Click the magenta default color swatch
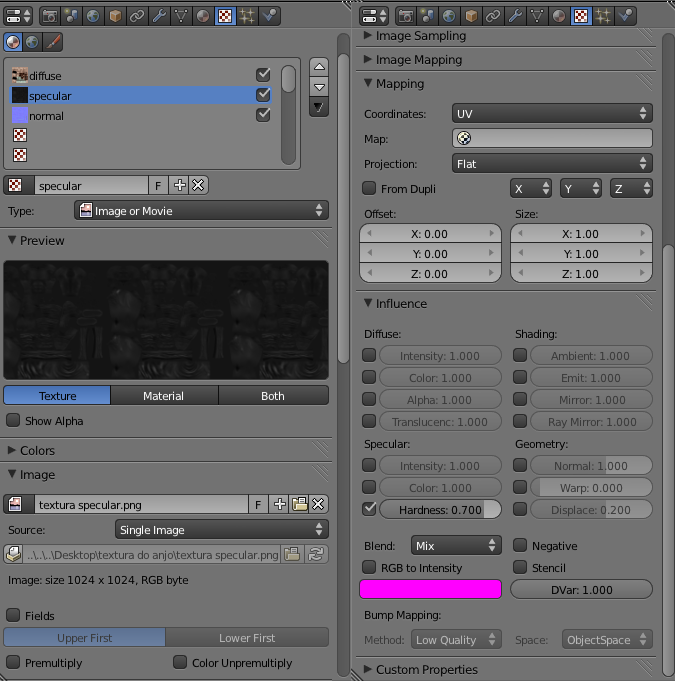 (x=430, y=589)
